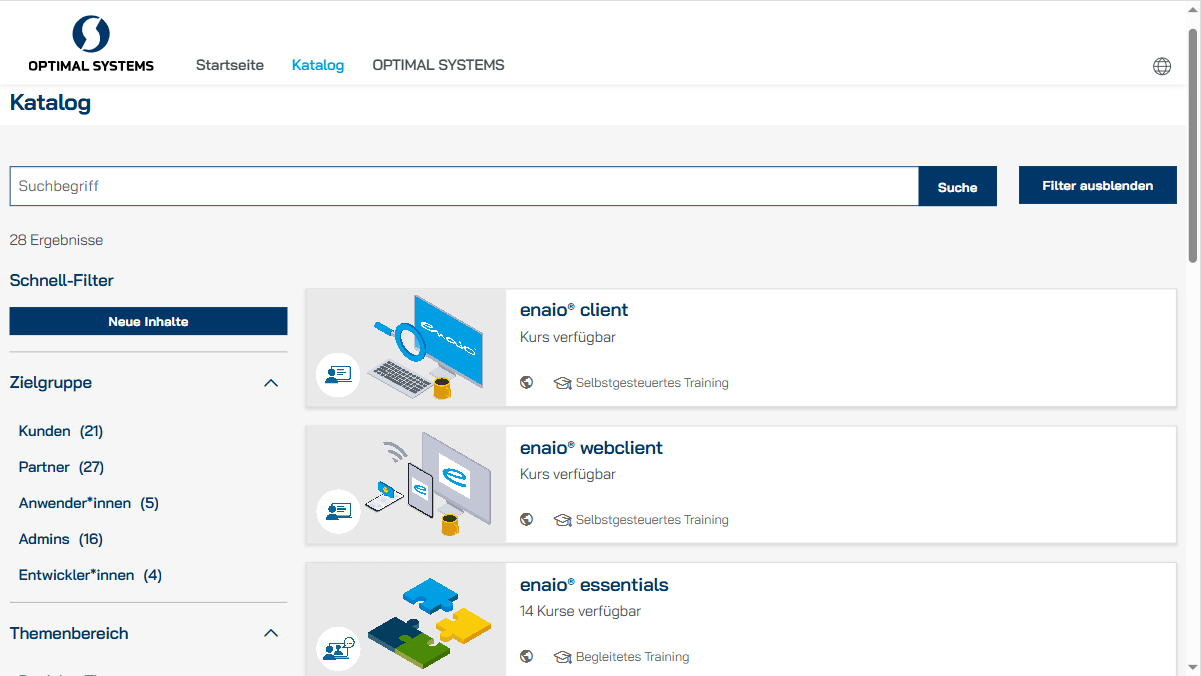
Task: Click the globe icon in enaio webclient card
Action: pos(527,520)
